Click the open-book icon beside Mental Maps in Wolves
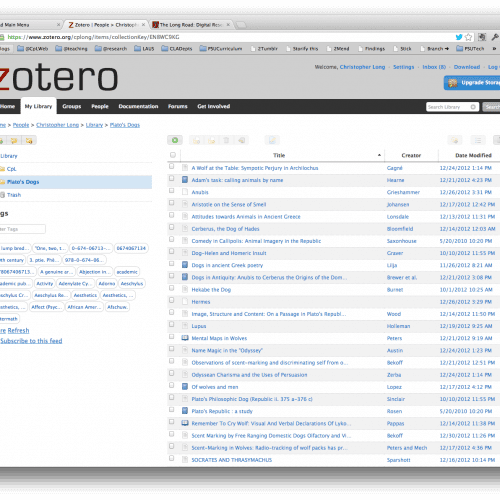This screenshot has height=500, width=500. tap(185, 338)
